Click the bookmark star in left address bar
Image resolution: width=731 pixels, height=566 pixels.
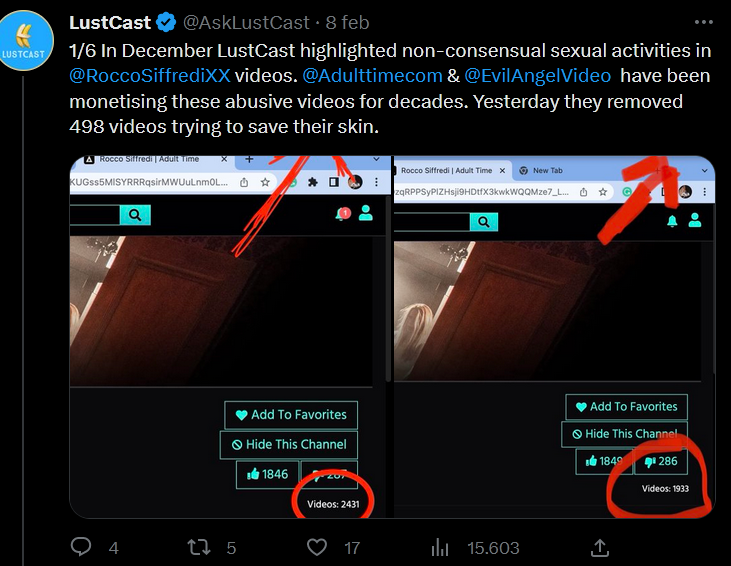[266, 182]
